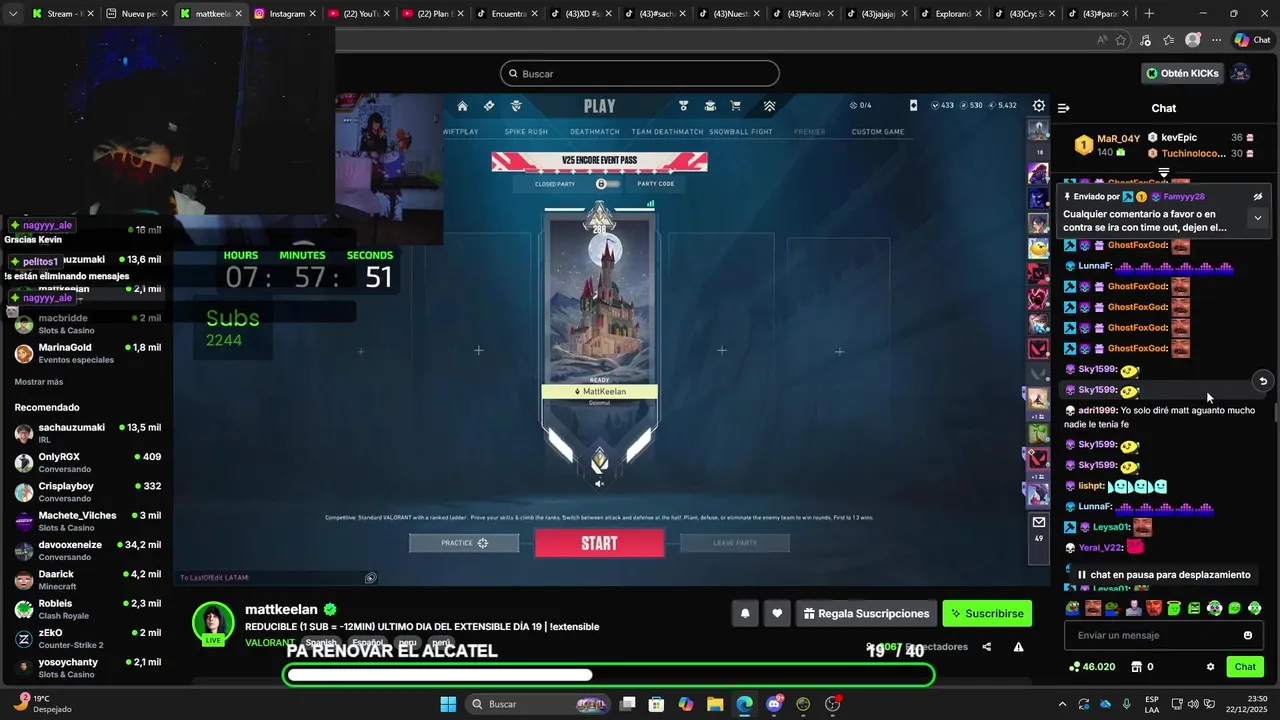Pick the angry green square quick emote

(x=1194, y=608)
